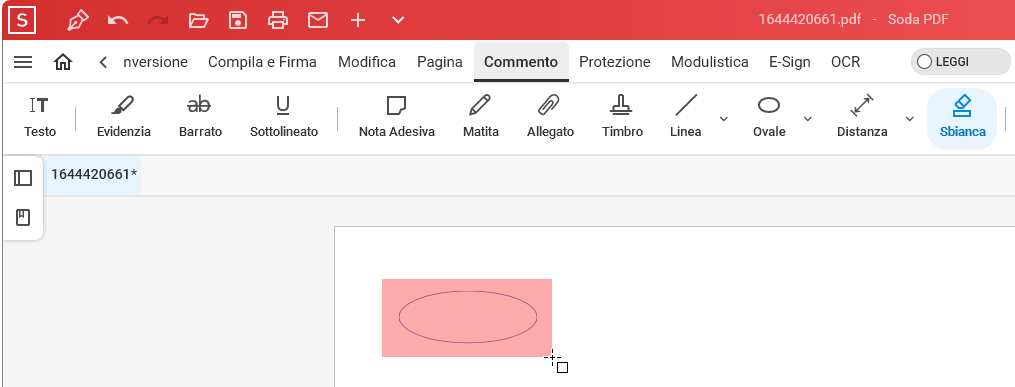Choose the Sottolineato underline tool
The height and width of the screenshot is (387, 1015).
point(284,116)
